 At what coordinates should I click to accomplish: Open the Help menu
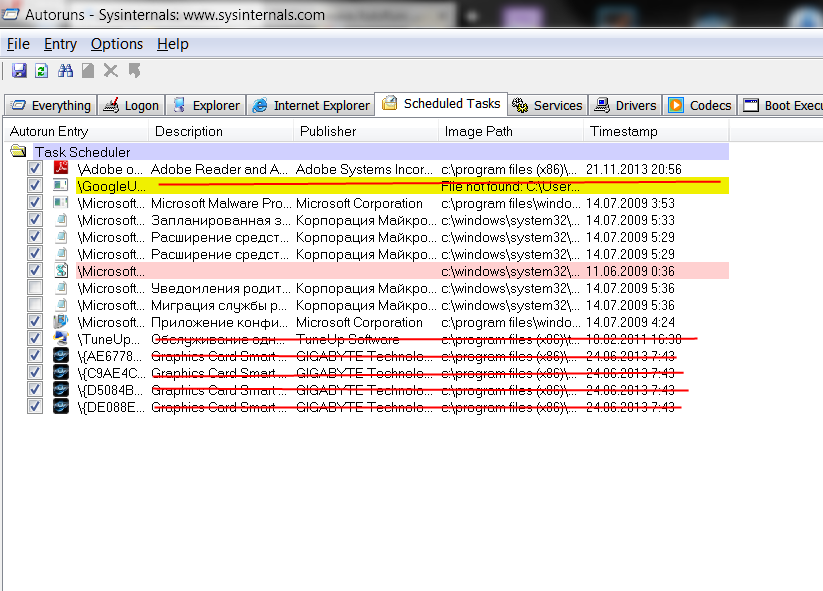click(173, 44)
